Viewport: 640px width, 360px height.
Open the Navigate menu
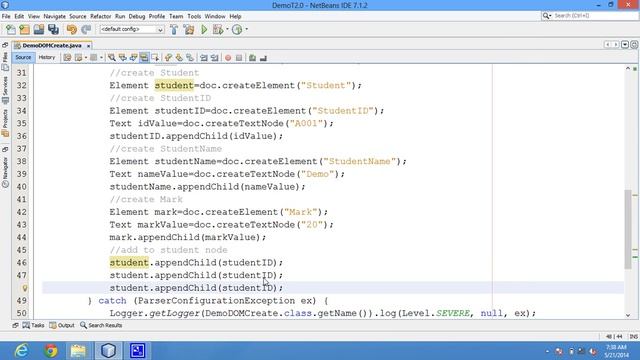54,16
